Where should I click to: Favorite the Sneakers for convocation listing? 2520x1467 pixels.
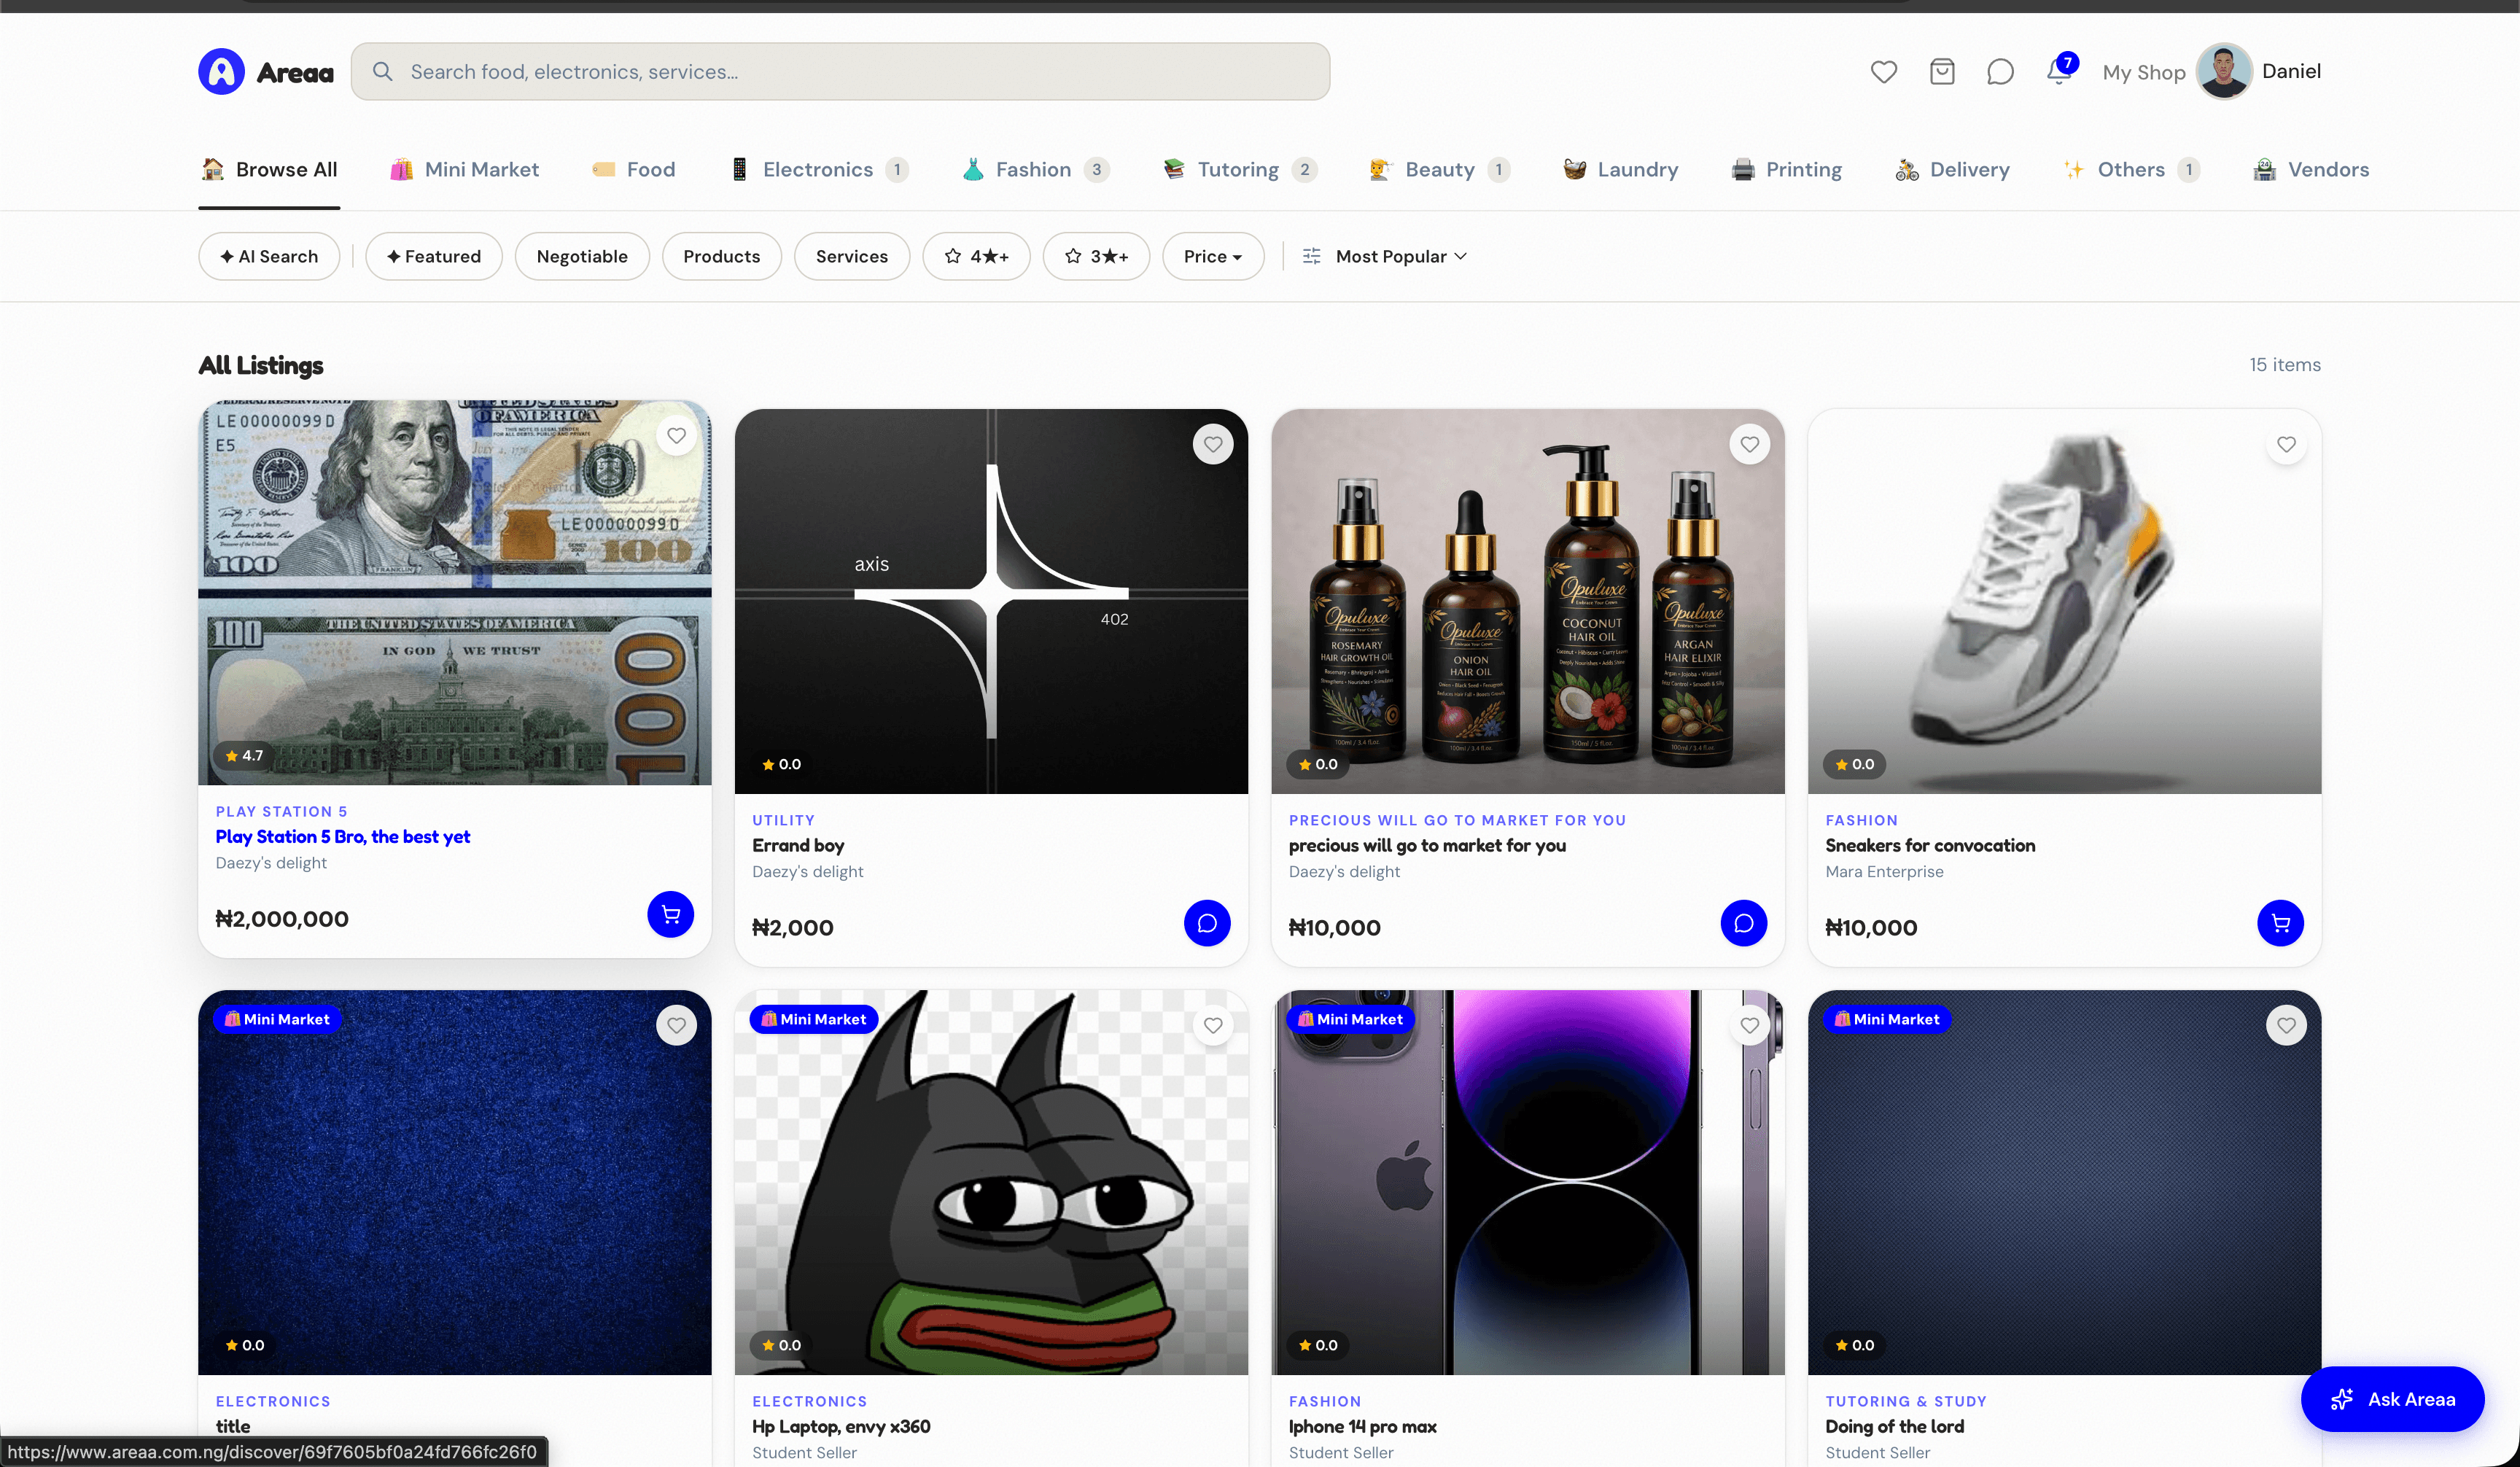click(x=2286, y=444)
